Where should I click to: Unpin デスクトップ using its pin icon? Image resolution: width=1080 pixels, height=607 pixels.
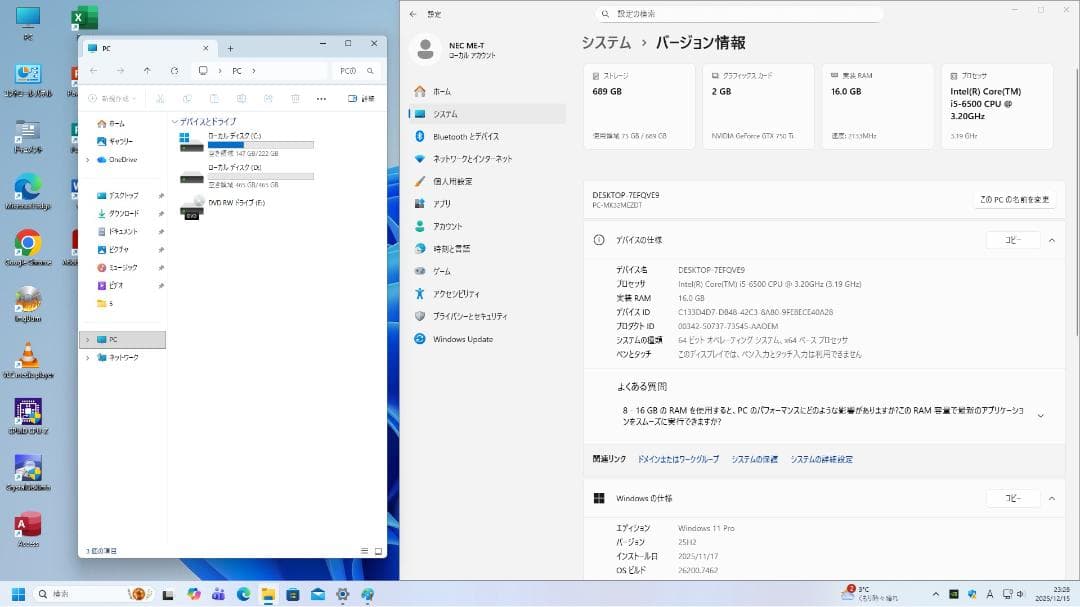click(162, 196)
